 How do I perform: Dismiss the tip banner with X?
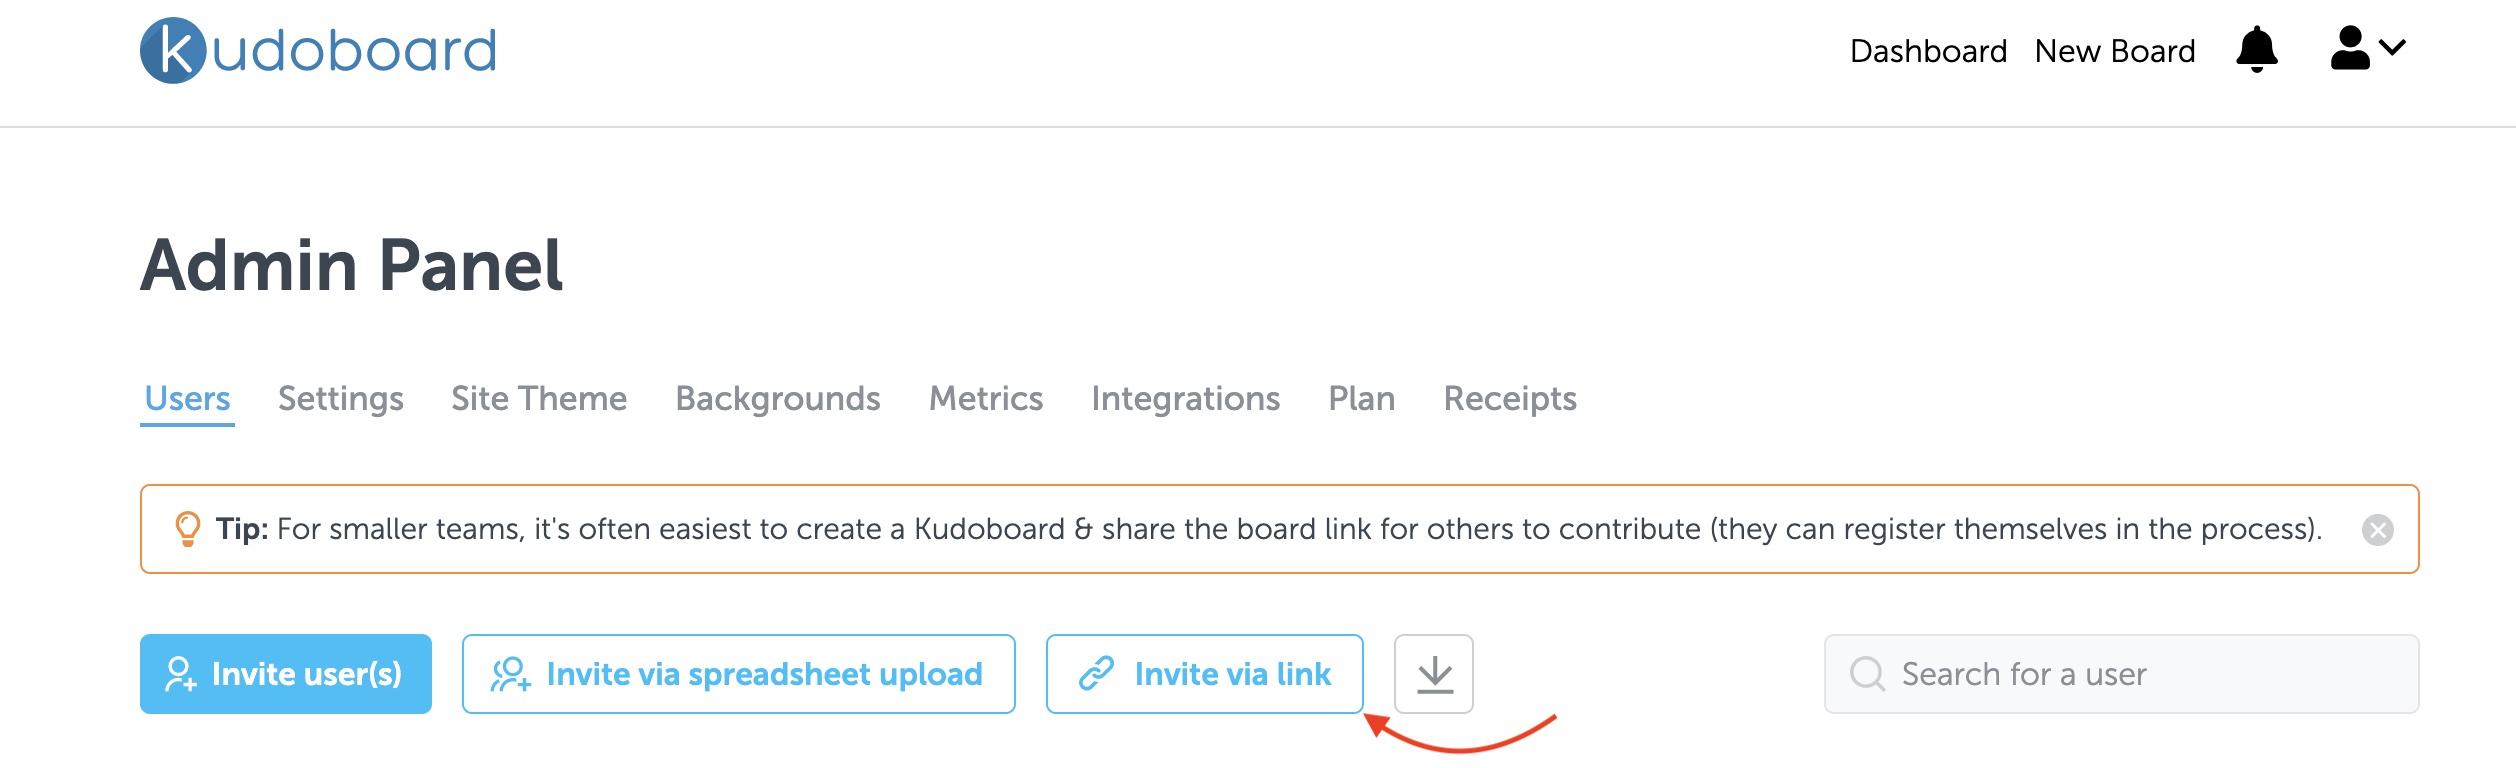pyautogui.click(x=2377, y=530)
